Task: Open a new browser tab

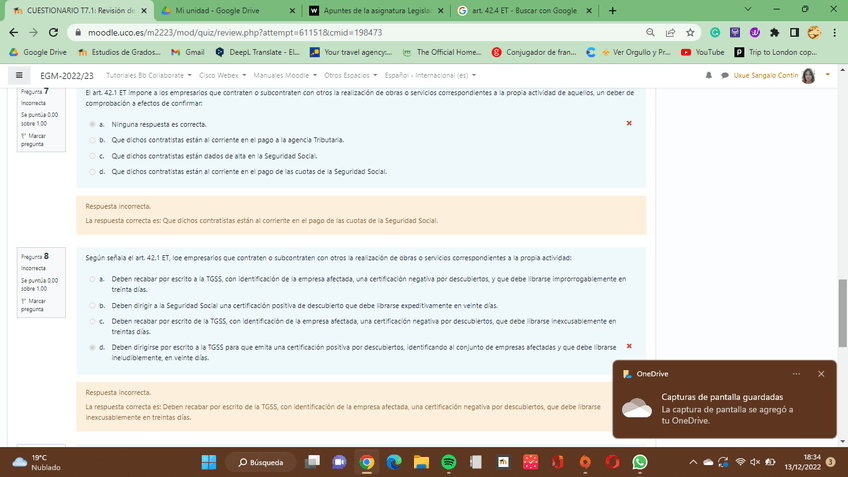Action: [612, 11]
